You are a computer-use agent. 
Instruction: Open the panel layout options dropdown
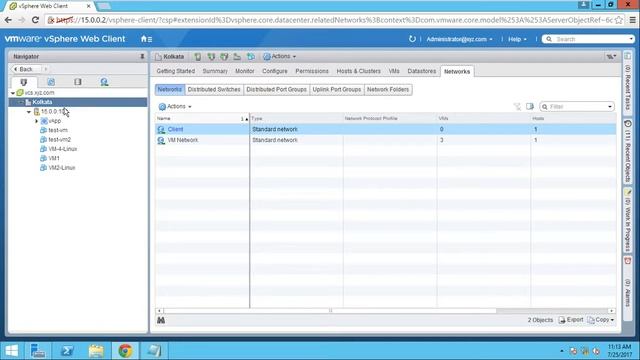[611, 57]
